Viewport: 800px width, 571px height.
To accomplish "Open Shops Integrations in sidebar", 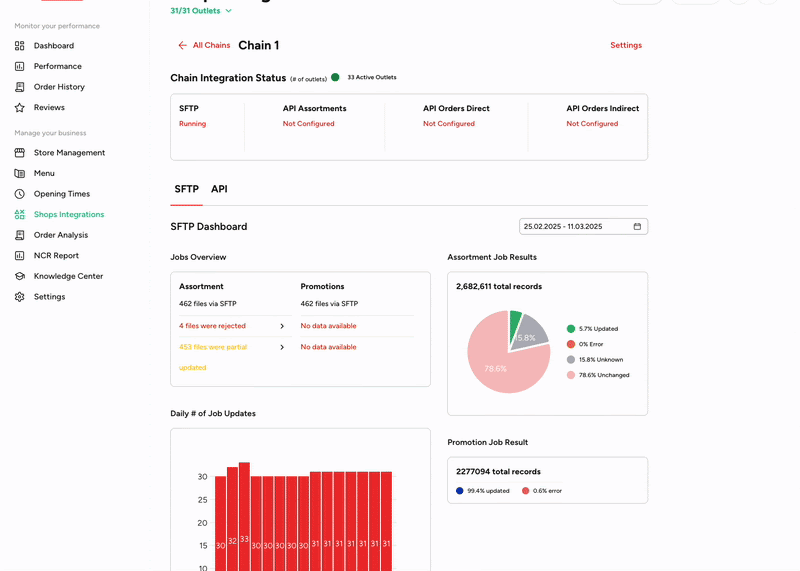I will [68, 215].
